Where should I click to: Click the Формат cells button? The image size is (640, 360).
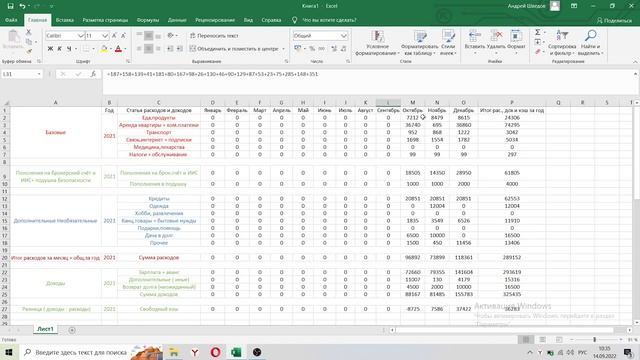coord(516,42)
